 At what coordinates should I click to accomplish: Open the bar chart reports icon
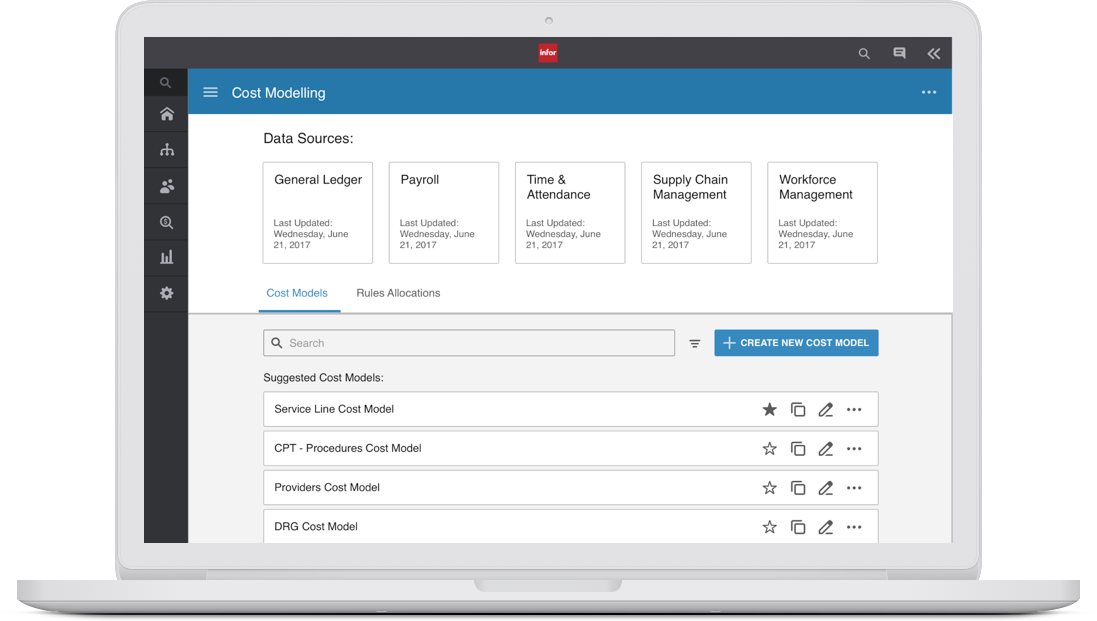click(167, 257)
